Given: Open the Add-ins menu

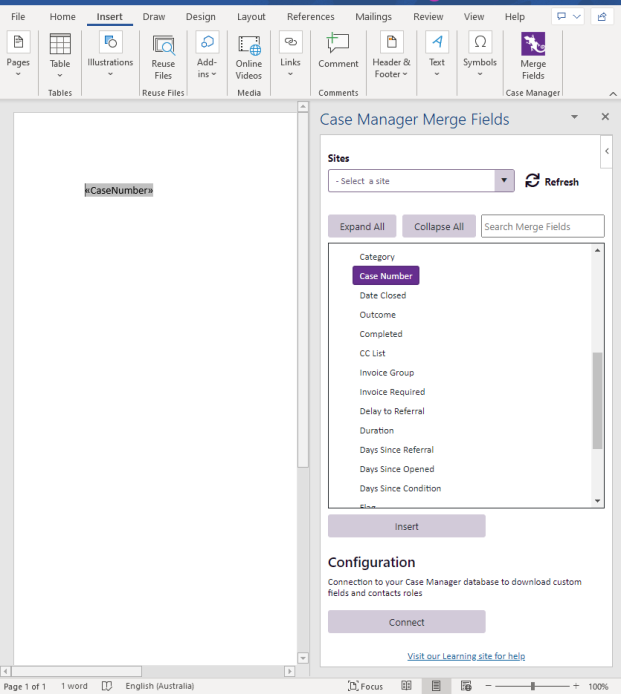Looking at the screenshot, I should 207,54.
